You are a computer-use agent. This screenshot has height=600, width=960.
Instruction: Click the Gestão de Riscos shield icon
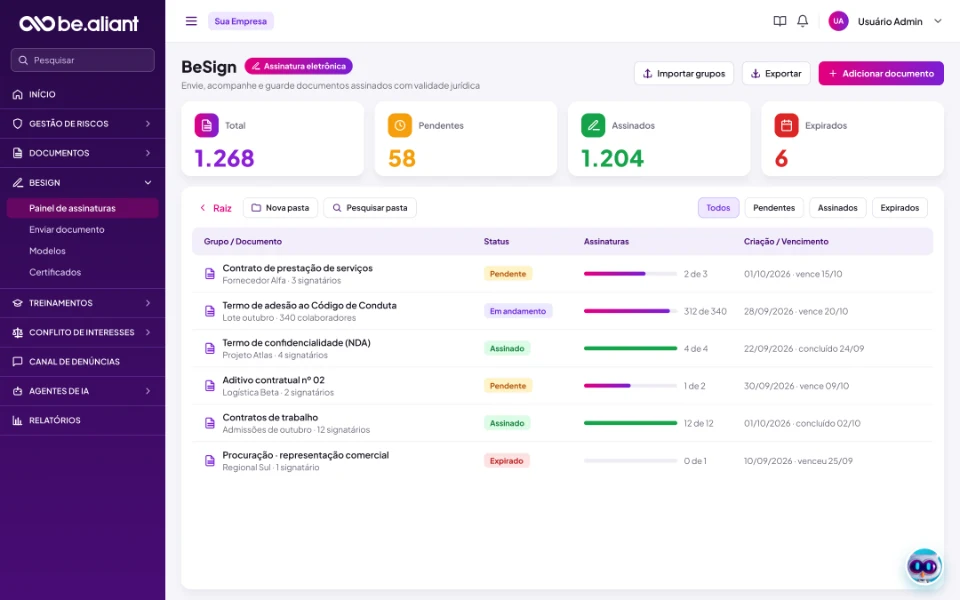coord(17,124)
